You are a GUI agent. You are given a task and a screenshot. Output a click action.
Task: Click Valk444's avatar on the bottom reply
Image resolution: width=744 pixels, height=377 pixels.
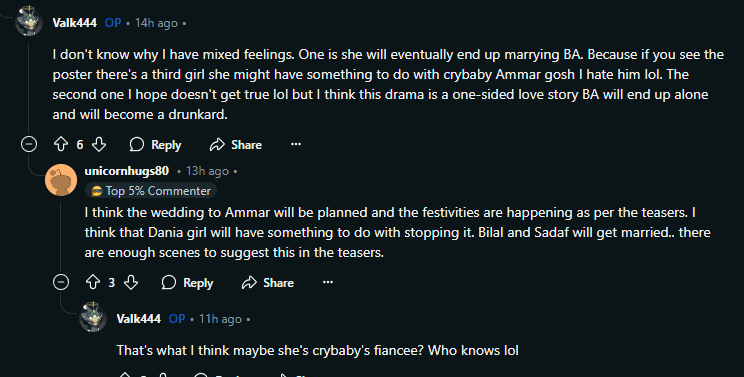coord(93,317)
